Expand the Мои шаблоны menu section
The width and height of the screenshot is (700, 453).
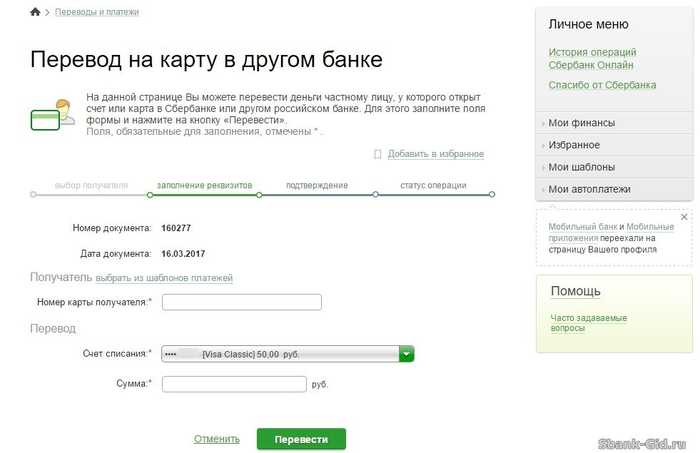click(614, 167)
